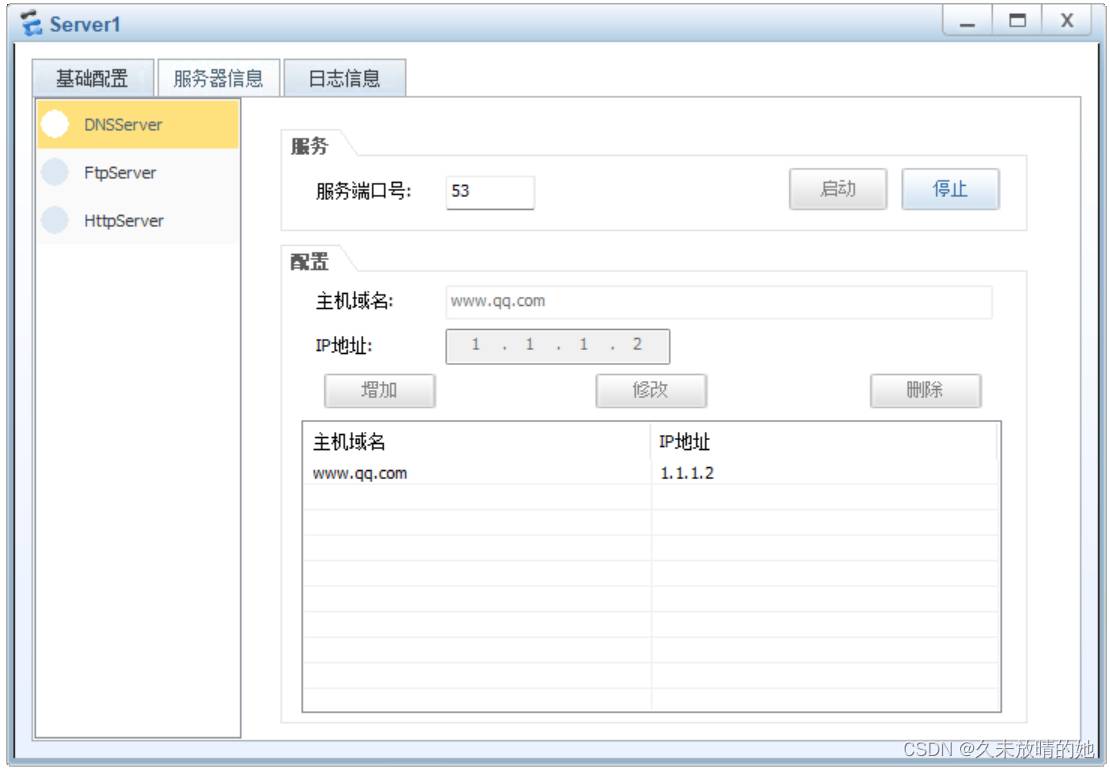
Task: Click 删除 to delete record
Action: click(x=925, y=390)
